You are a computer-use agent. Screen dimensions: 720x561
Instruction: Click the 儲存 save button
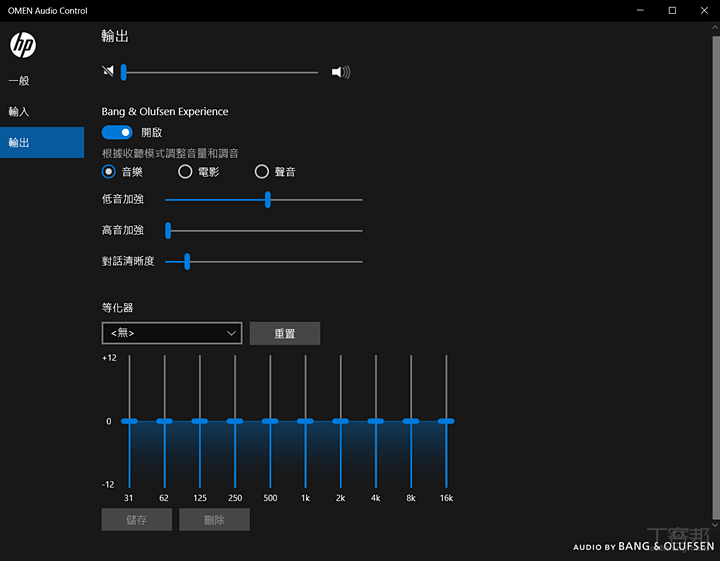click(x=136, y=520)
